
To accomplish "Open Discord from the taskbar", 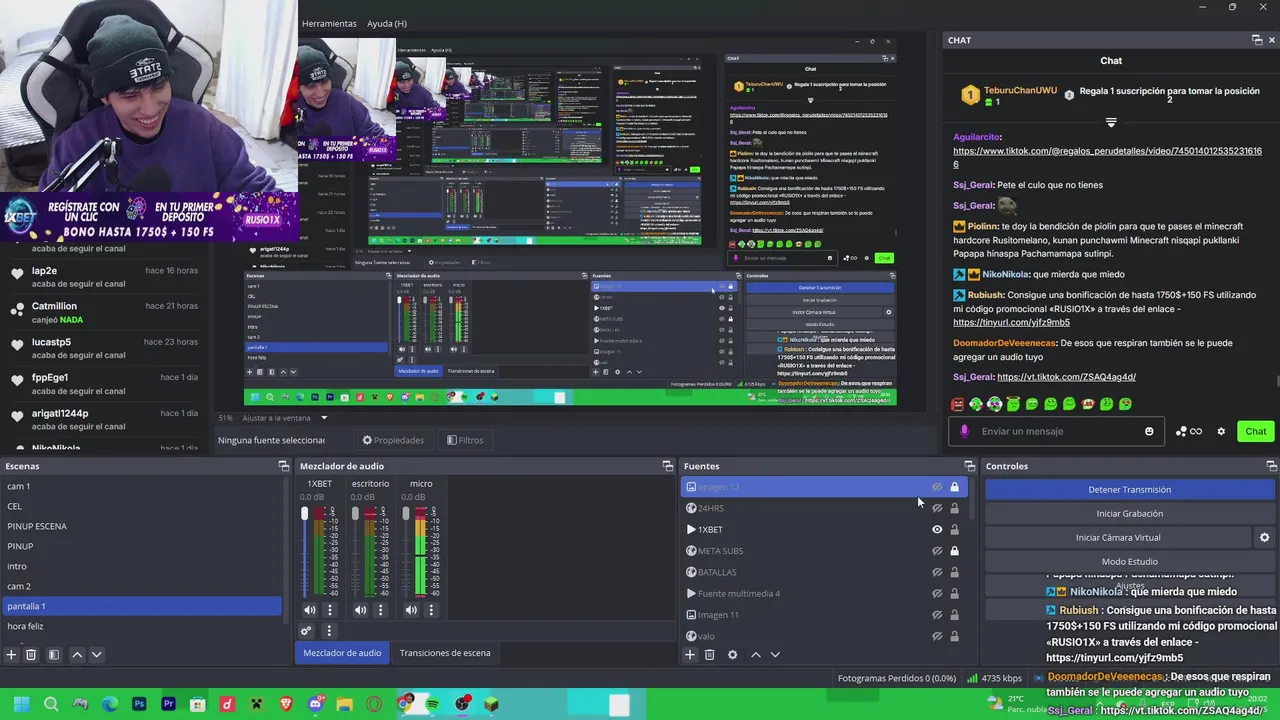I will (316, 704).
